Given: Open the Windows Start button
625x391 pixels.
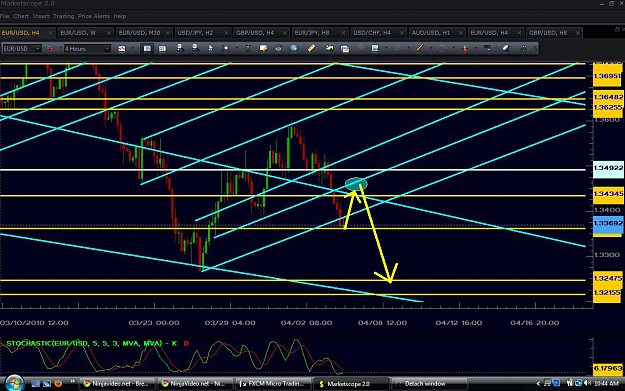Looking at the screenshot, I should click(x=14, y=383).
